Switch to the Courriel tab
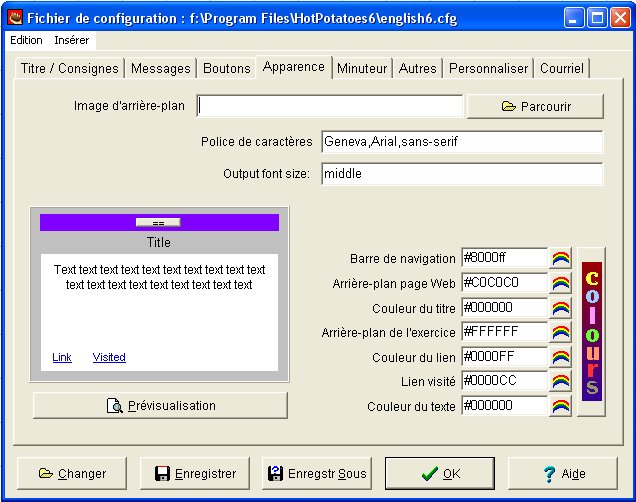 (562, 68)
